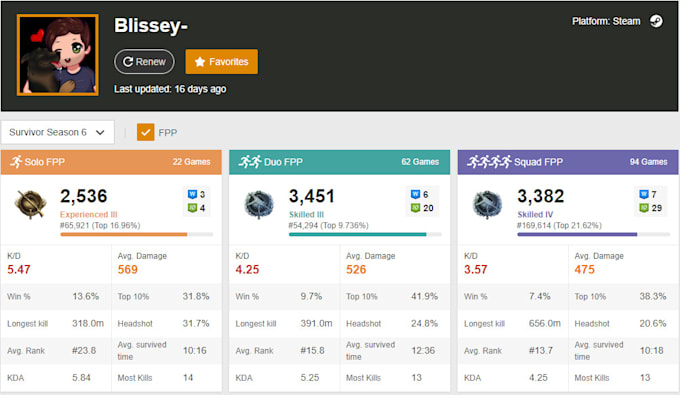
Task: Click the Squad ranking #169,614 text
Action: pyautogui.click(x=559, y=225)
